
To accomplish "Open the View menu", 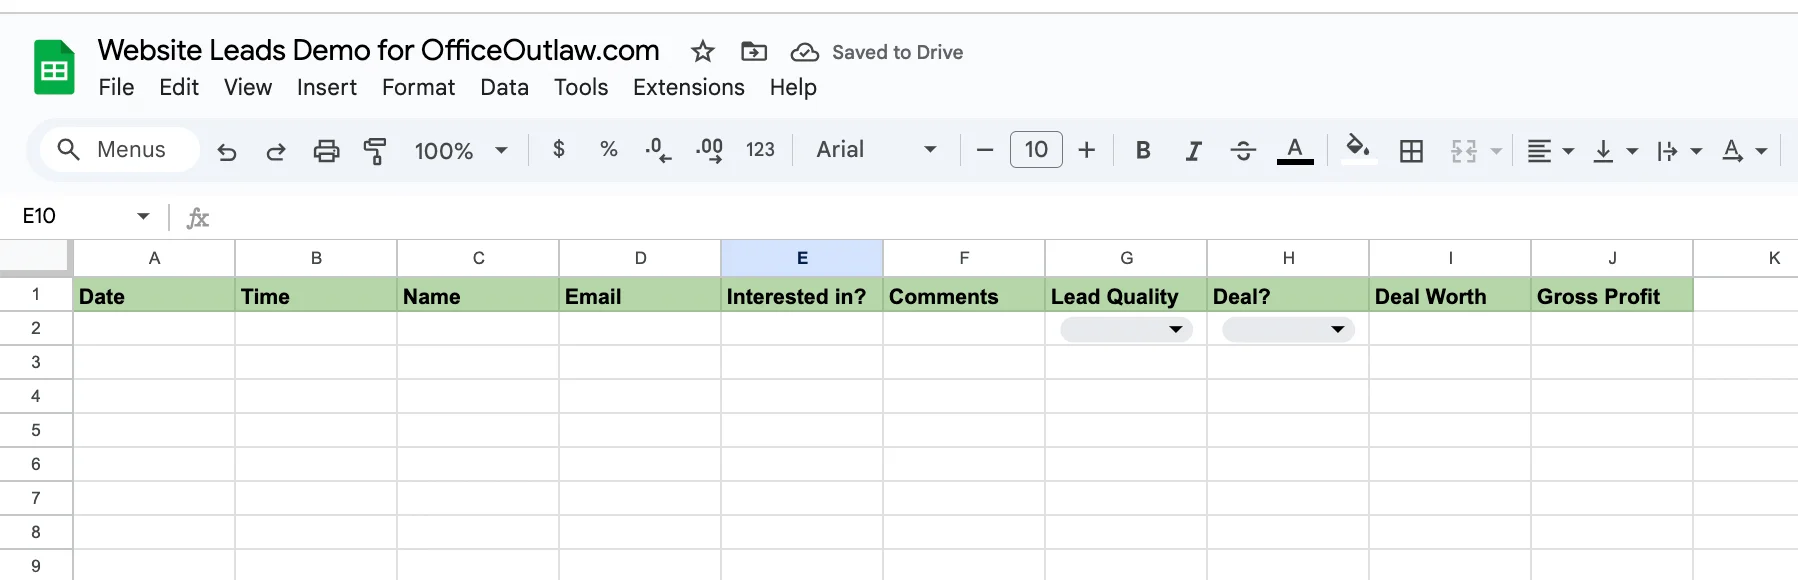I will [x=248, y=88].
